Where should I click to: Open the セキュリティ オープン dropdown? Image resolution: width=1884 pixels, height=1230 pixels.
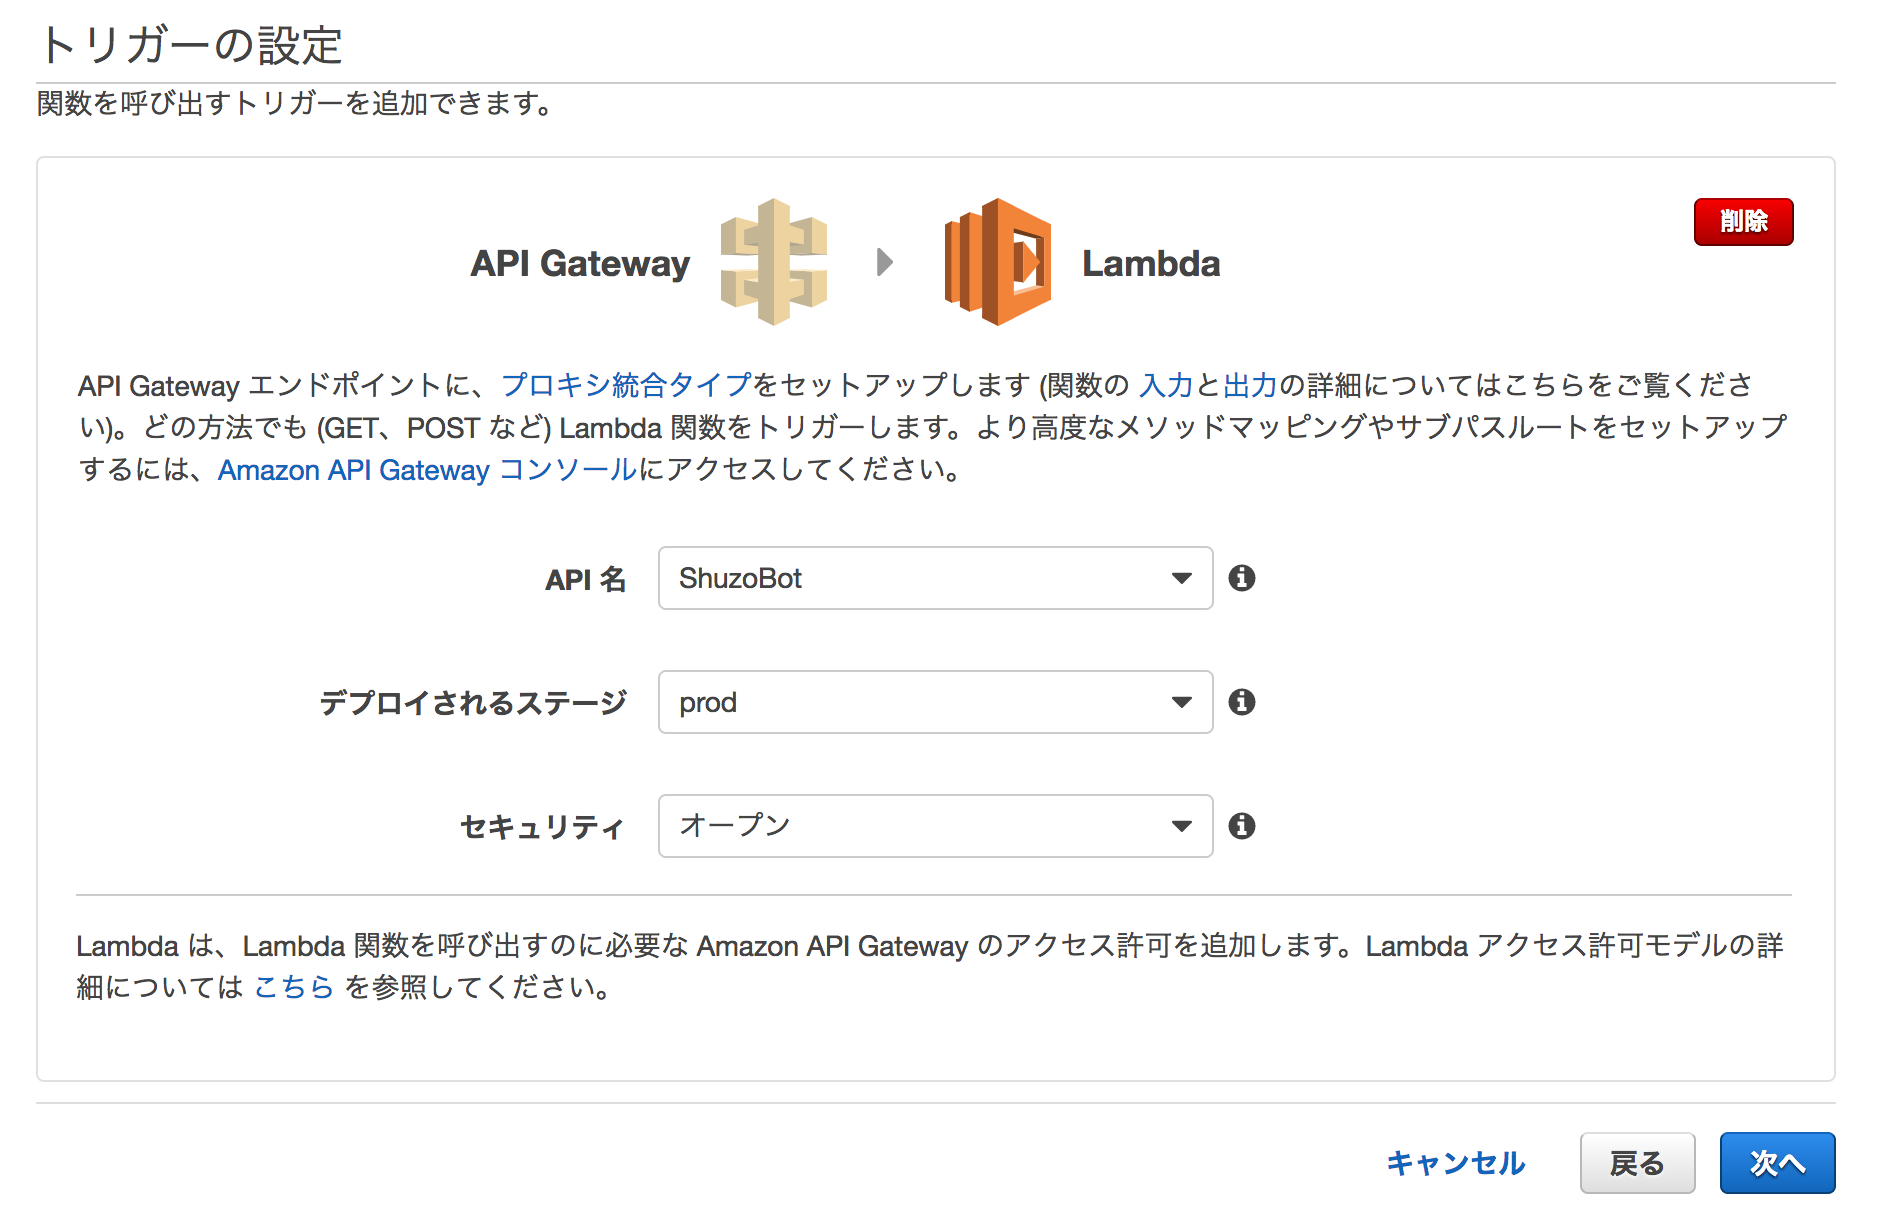(x=935, y=826)
